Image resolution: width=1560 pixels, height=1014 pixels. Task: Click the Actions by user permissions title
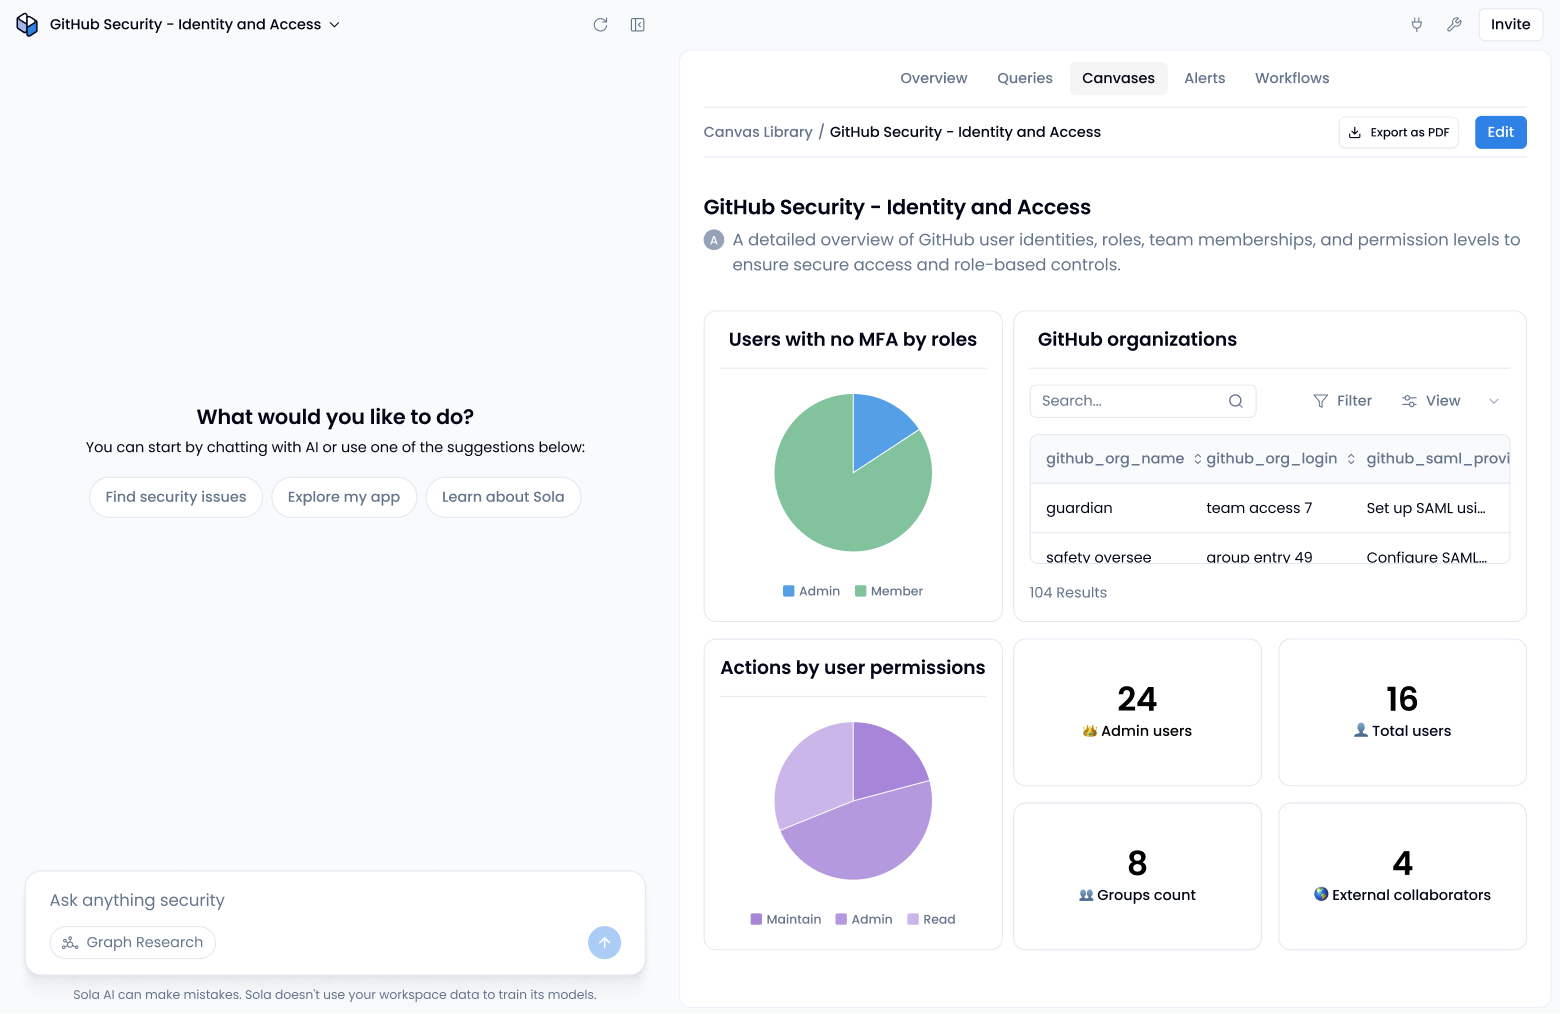(x=853, y=668)
